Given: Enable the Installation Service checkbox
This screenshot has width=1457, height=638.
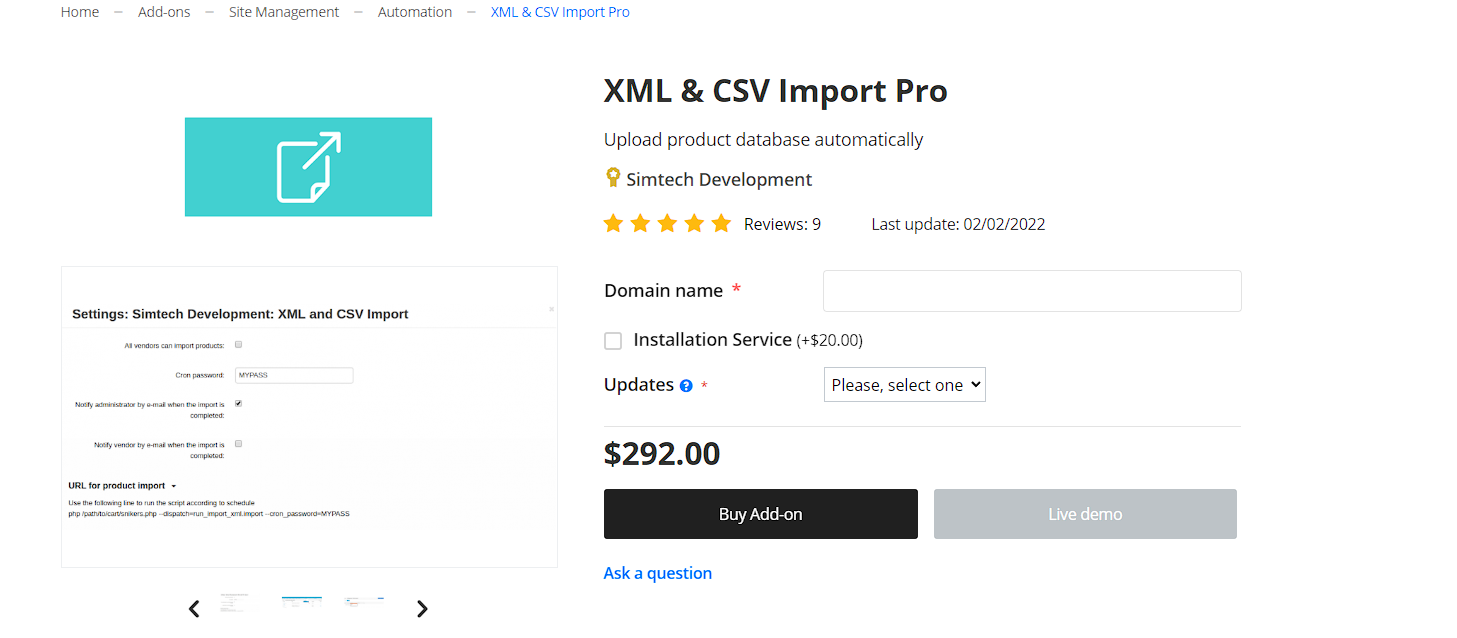Looking at the screenshot, I should click(613, 341).
